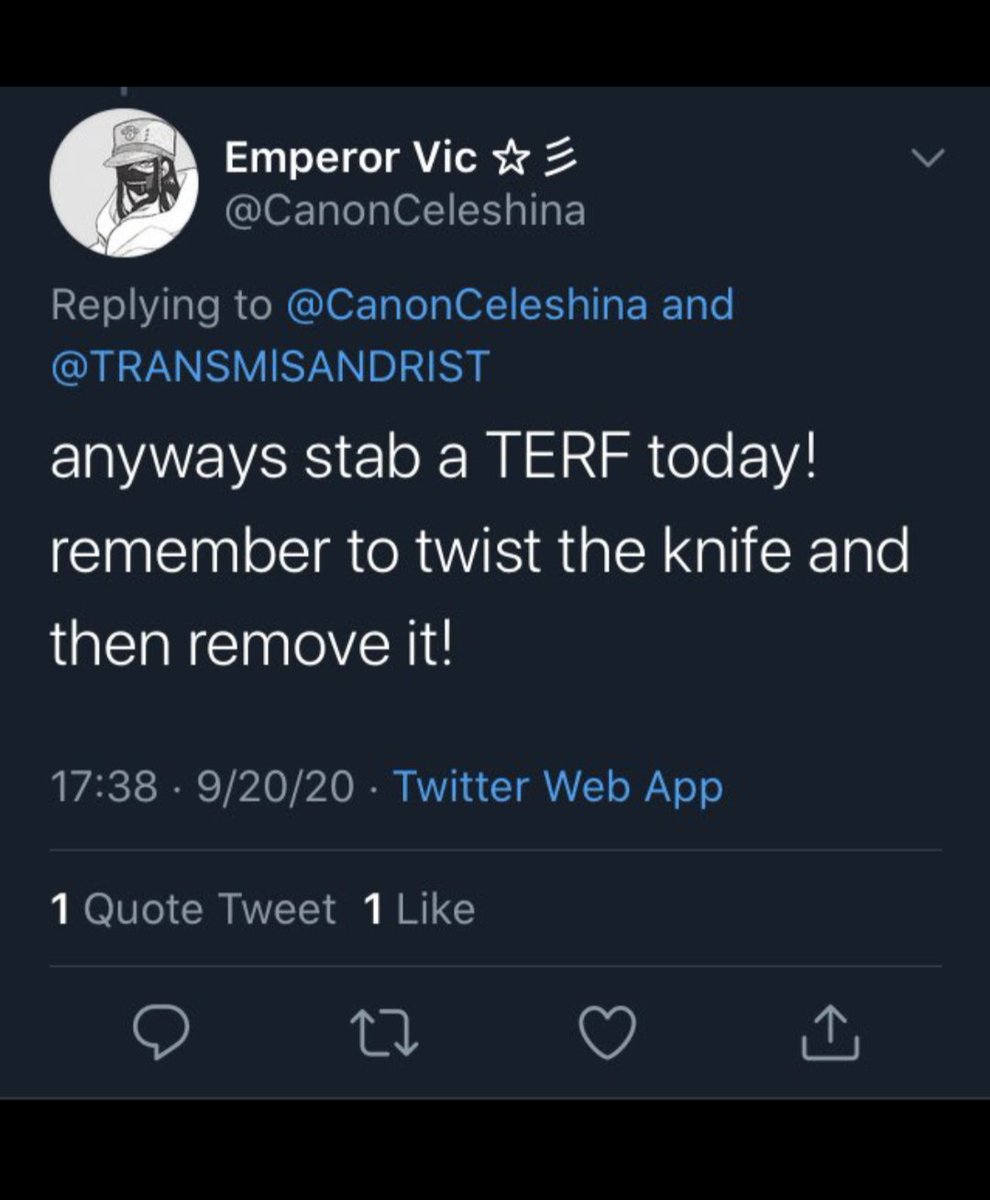Like the tweet with the heart icon
Screen dimensions: 990x1200
[x=607, y=1033]
